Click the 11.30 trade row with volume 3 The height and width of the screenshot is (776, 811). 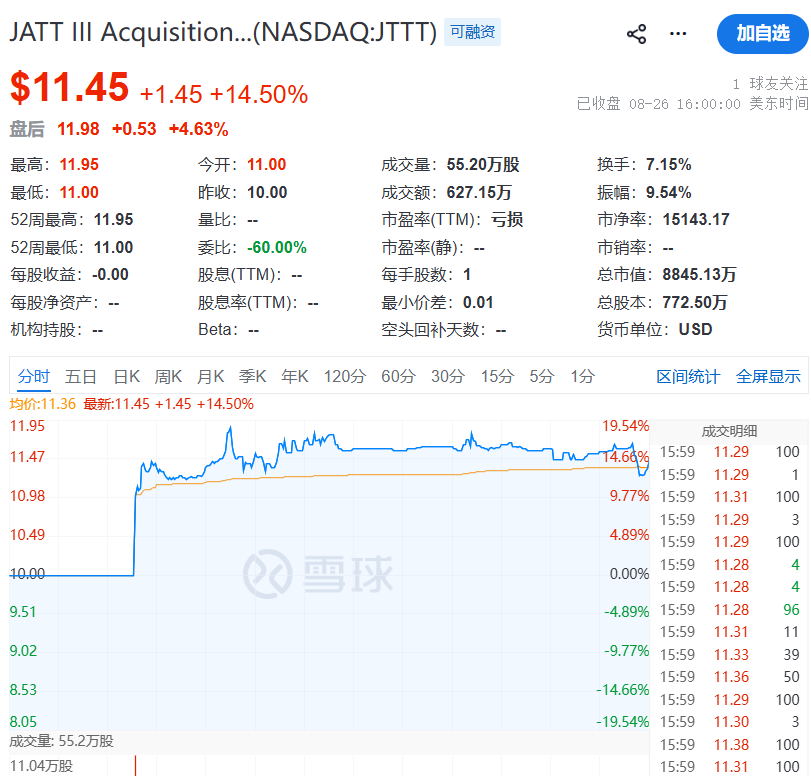point(730,722)
